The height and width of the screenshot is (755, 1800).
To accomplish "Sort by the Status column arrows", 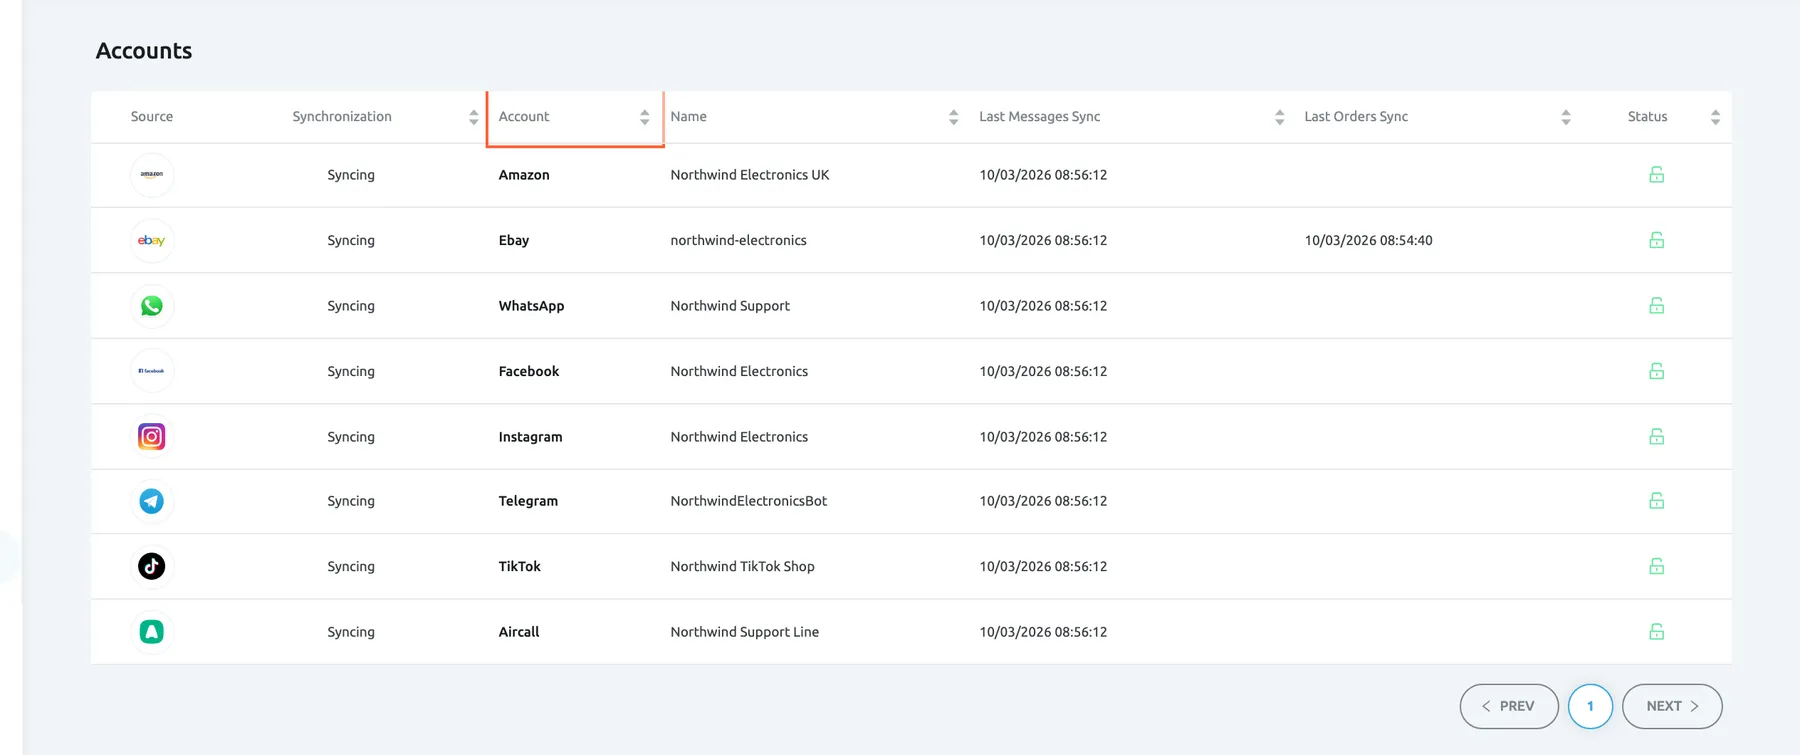I will coord(1716,117).
